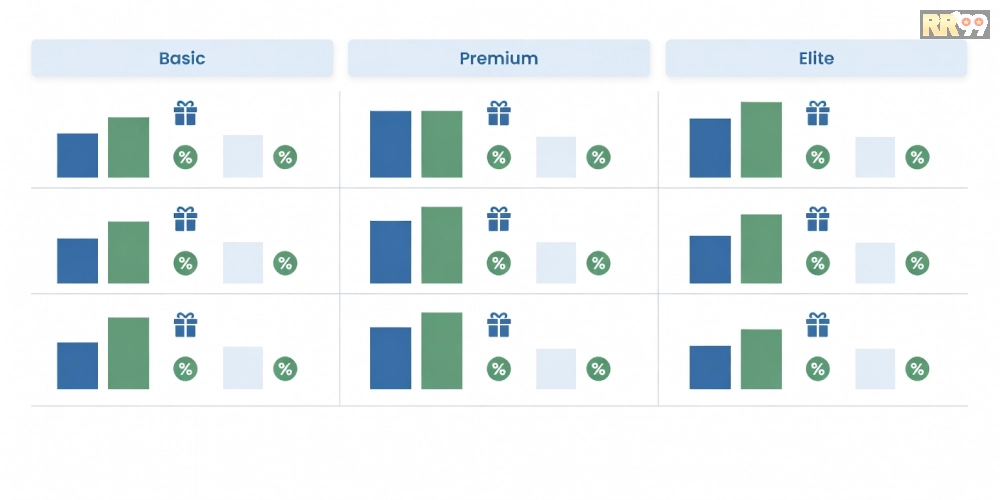
Task: Click the gift icon in Basic third row
Action: 186,325
